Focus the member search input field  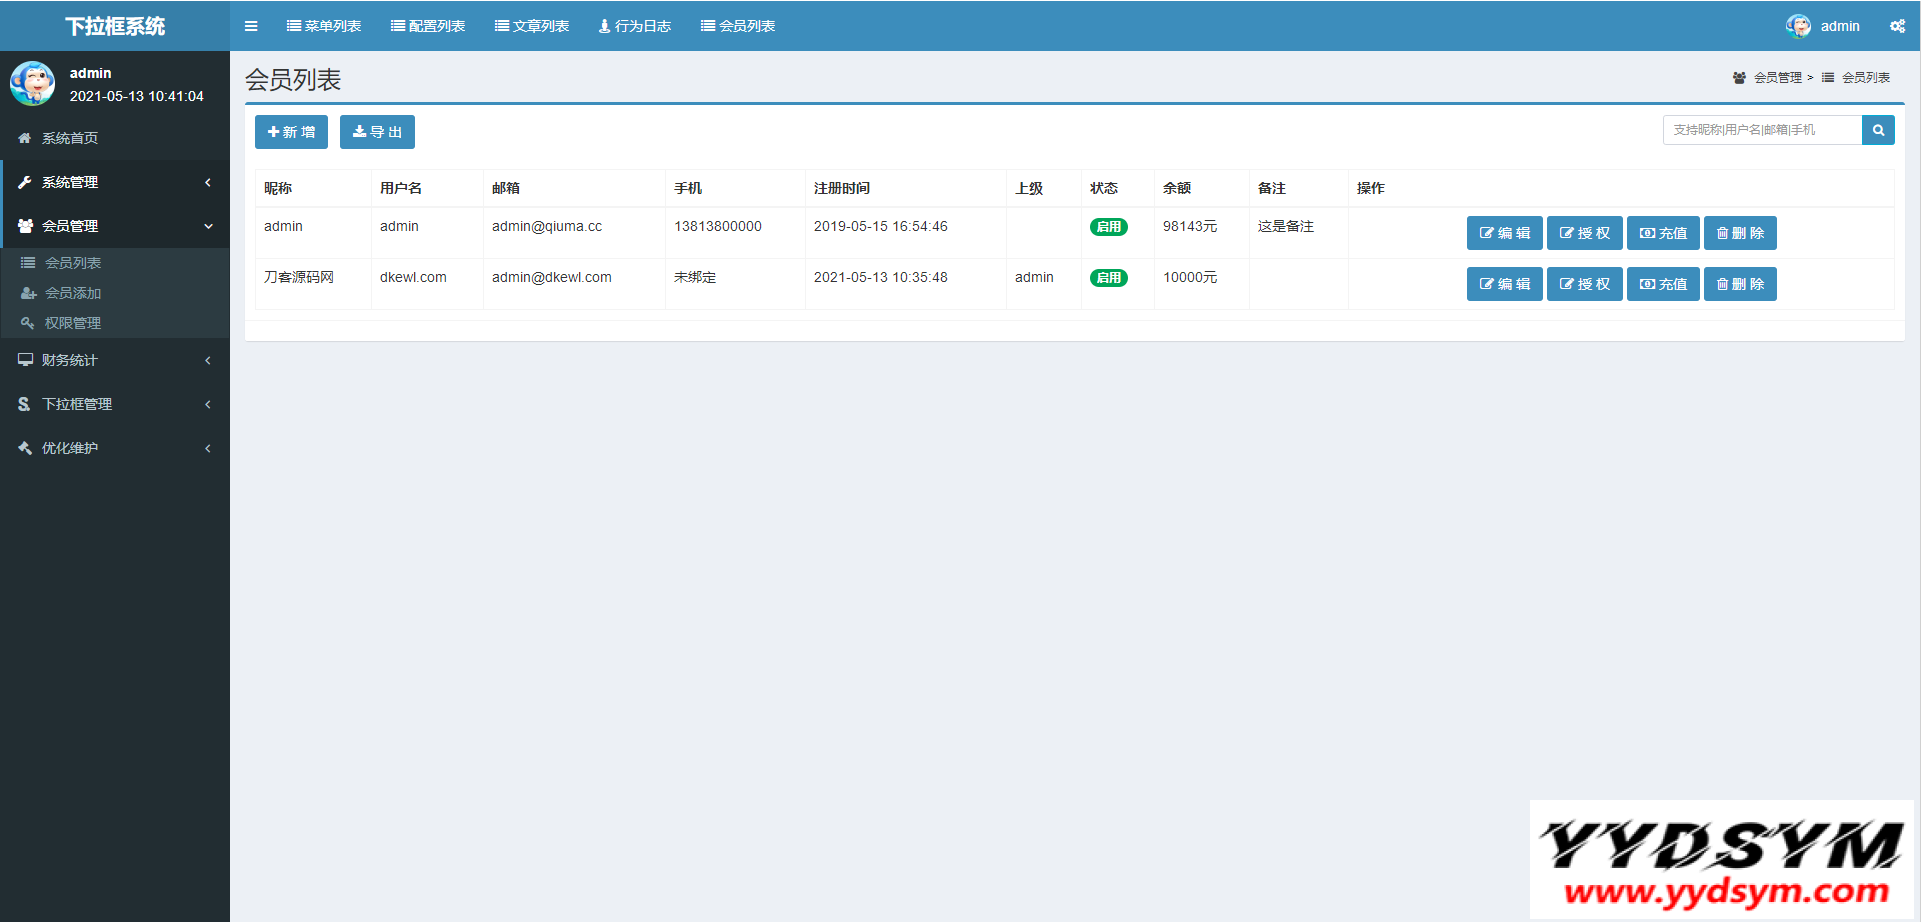coord(1761,130)
